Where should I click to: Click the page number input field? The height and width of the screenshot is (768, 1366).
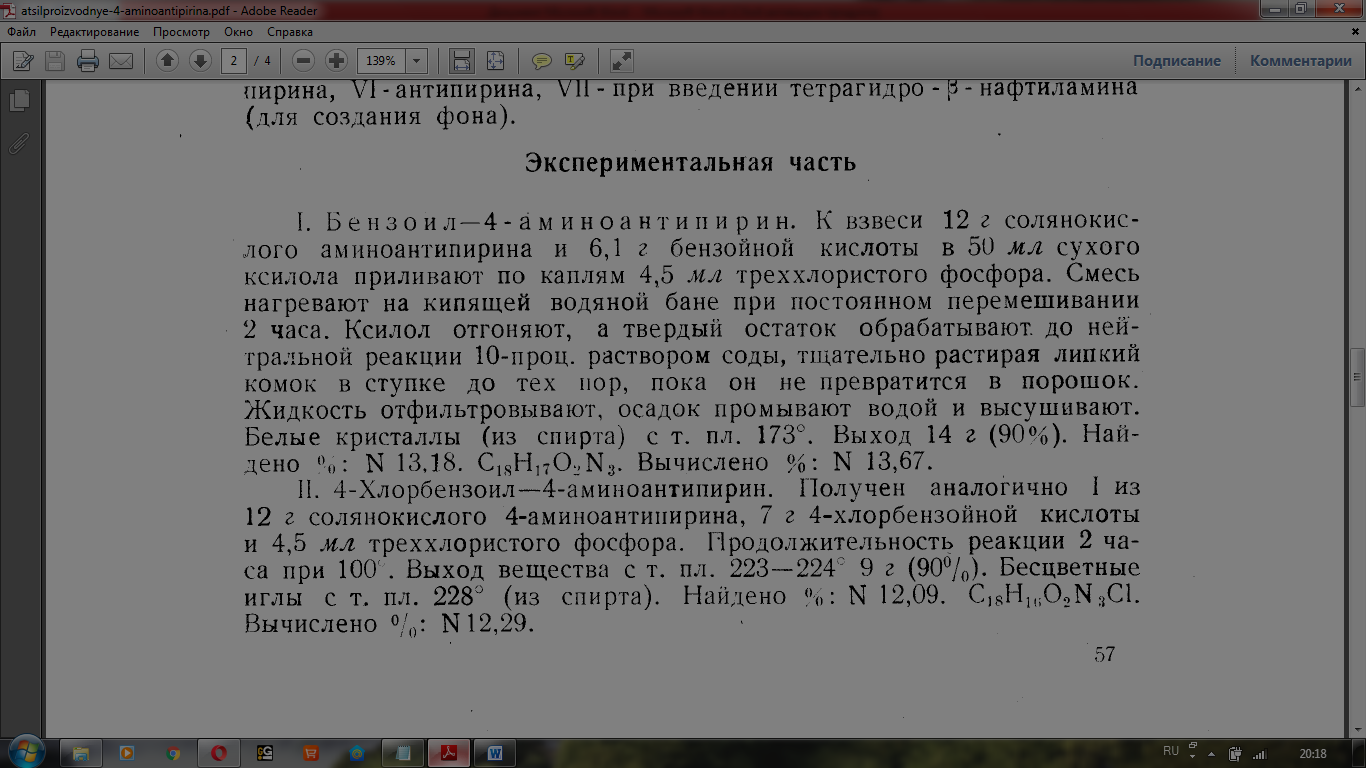click(234, 61)
